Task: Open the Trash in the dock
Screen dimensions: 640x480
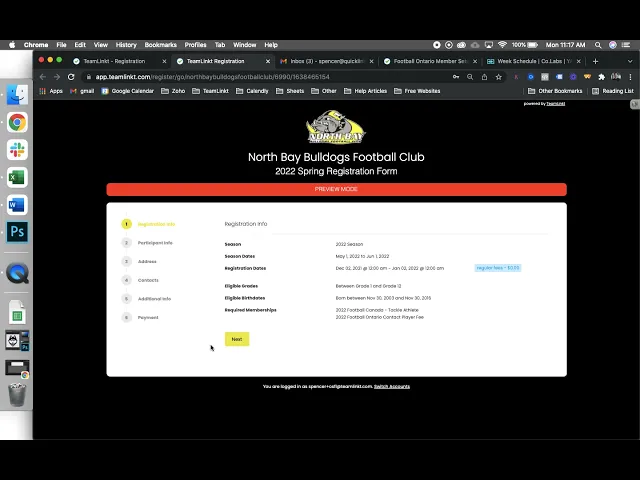Action: [x=17, y=394]
